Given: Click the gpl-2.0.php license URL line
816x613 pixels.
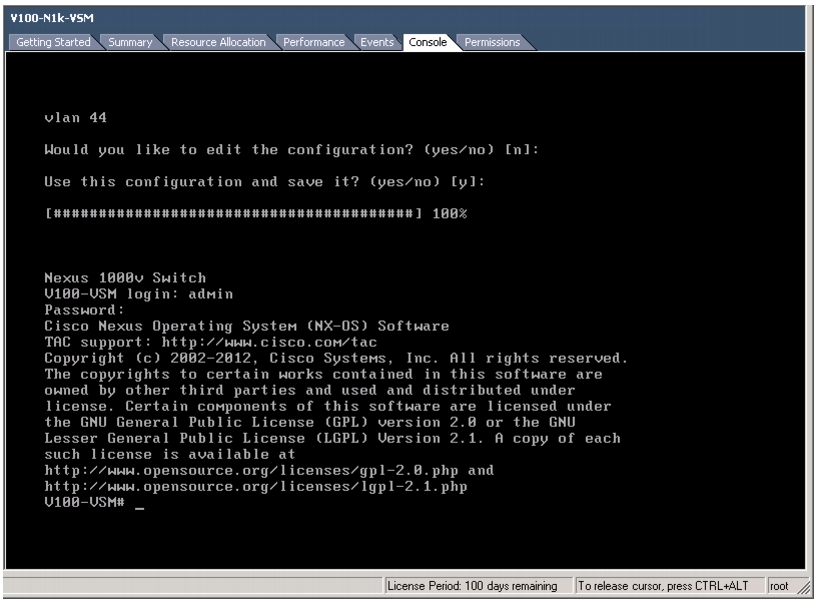Looking at the screenshot, I should pyautogui.click(x=269, y=470).
